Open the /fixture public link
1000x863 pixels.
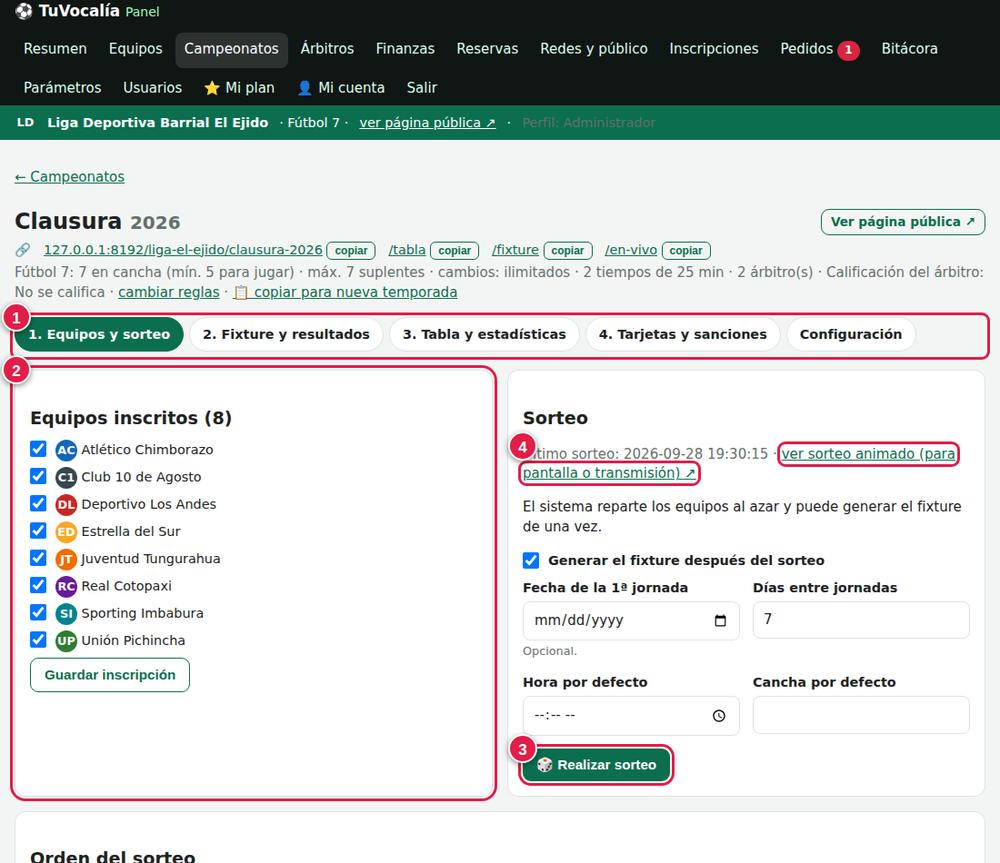pyautogui.click(x=515, y=250)
